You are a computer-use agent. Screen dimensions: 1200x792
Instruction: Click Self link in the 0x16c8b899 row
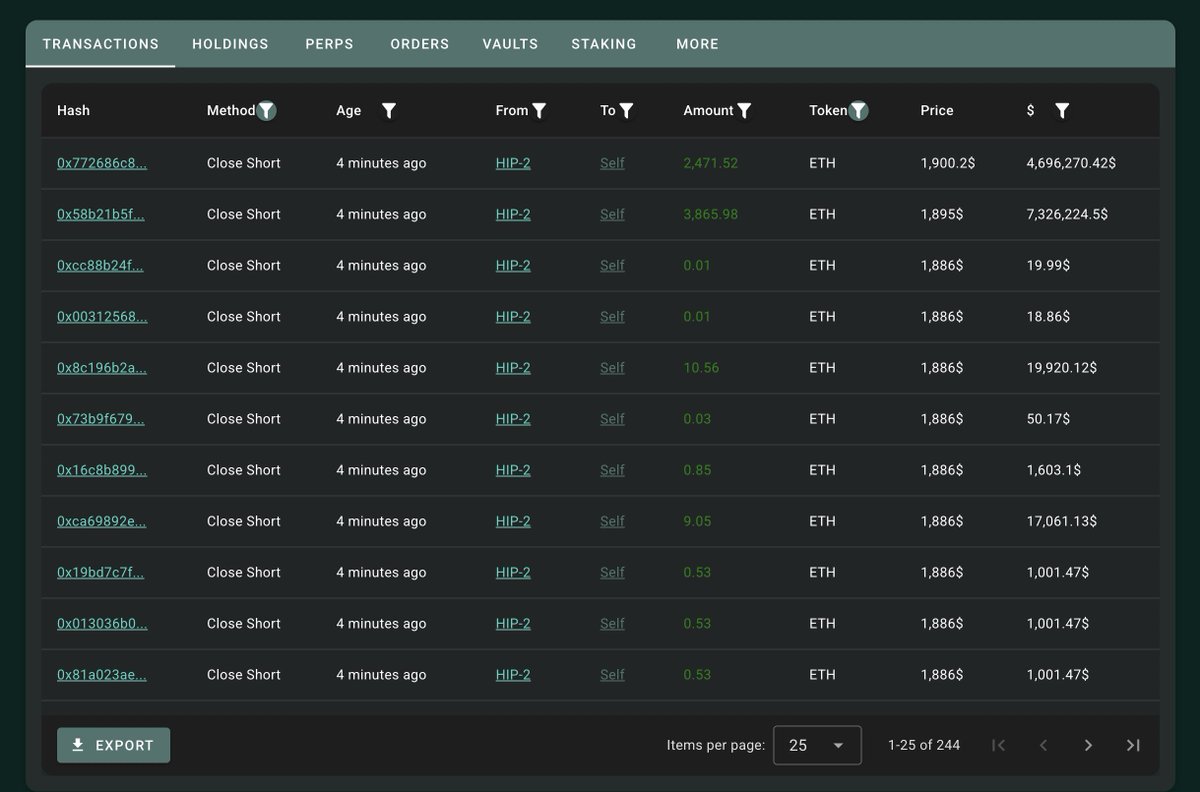(612, 469)
